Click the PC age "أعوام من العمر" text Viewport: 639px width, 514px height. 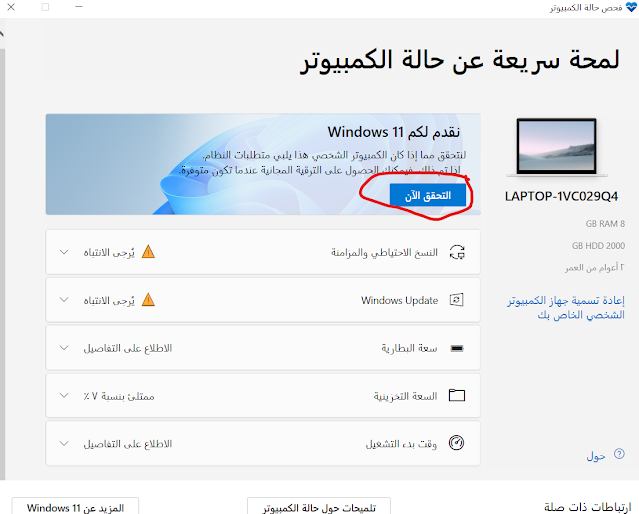click(x=595, y=267)
